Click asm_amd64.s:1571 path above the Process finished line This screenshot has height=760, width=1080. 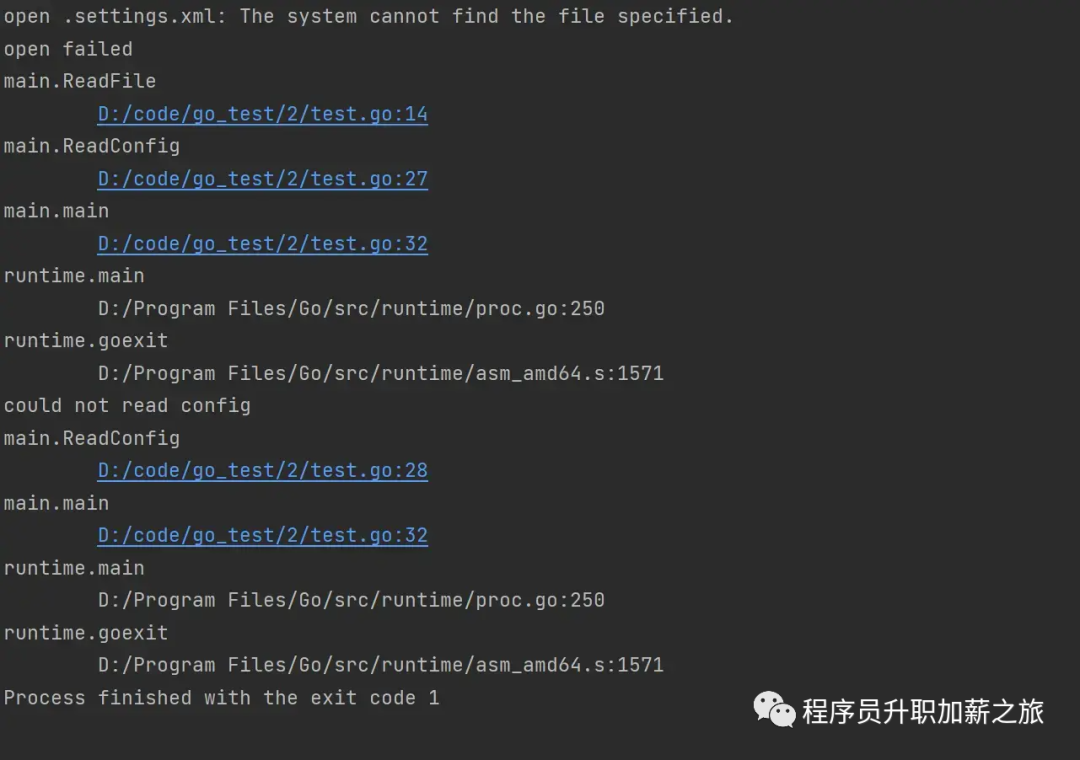click(x=381, y=665)
